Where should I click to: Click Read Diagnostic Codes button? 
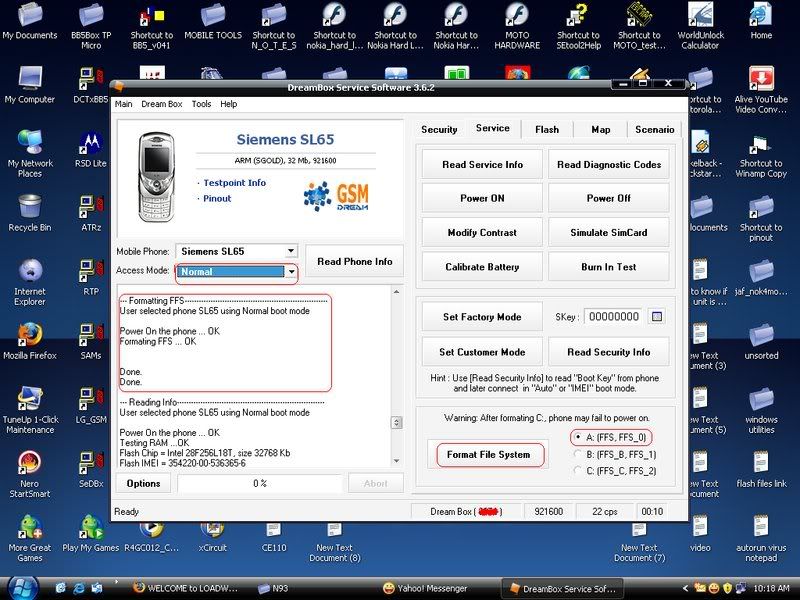coord(609,164)
